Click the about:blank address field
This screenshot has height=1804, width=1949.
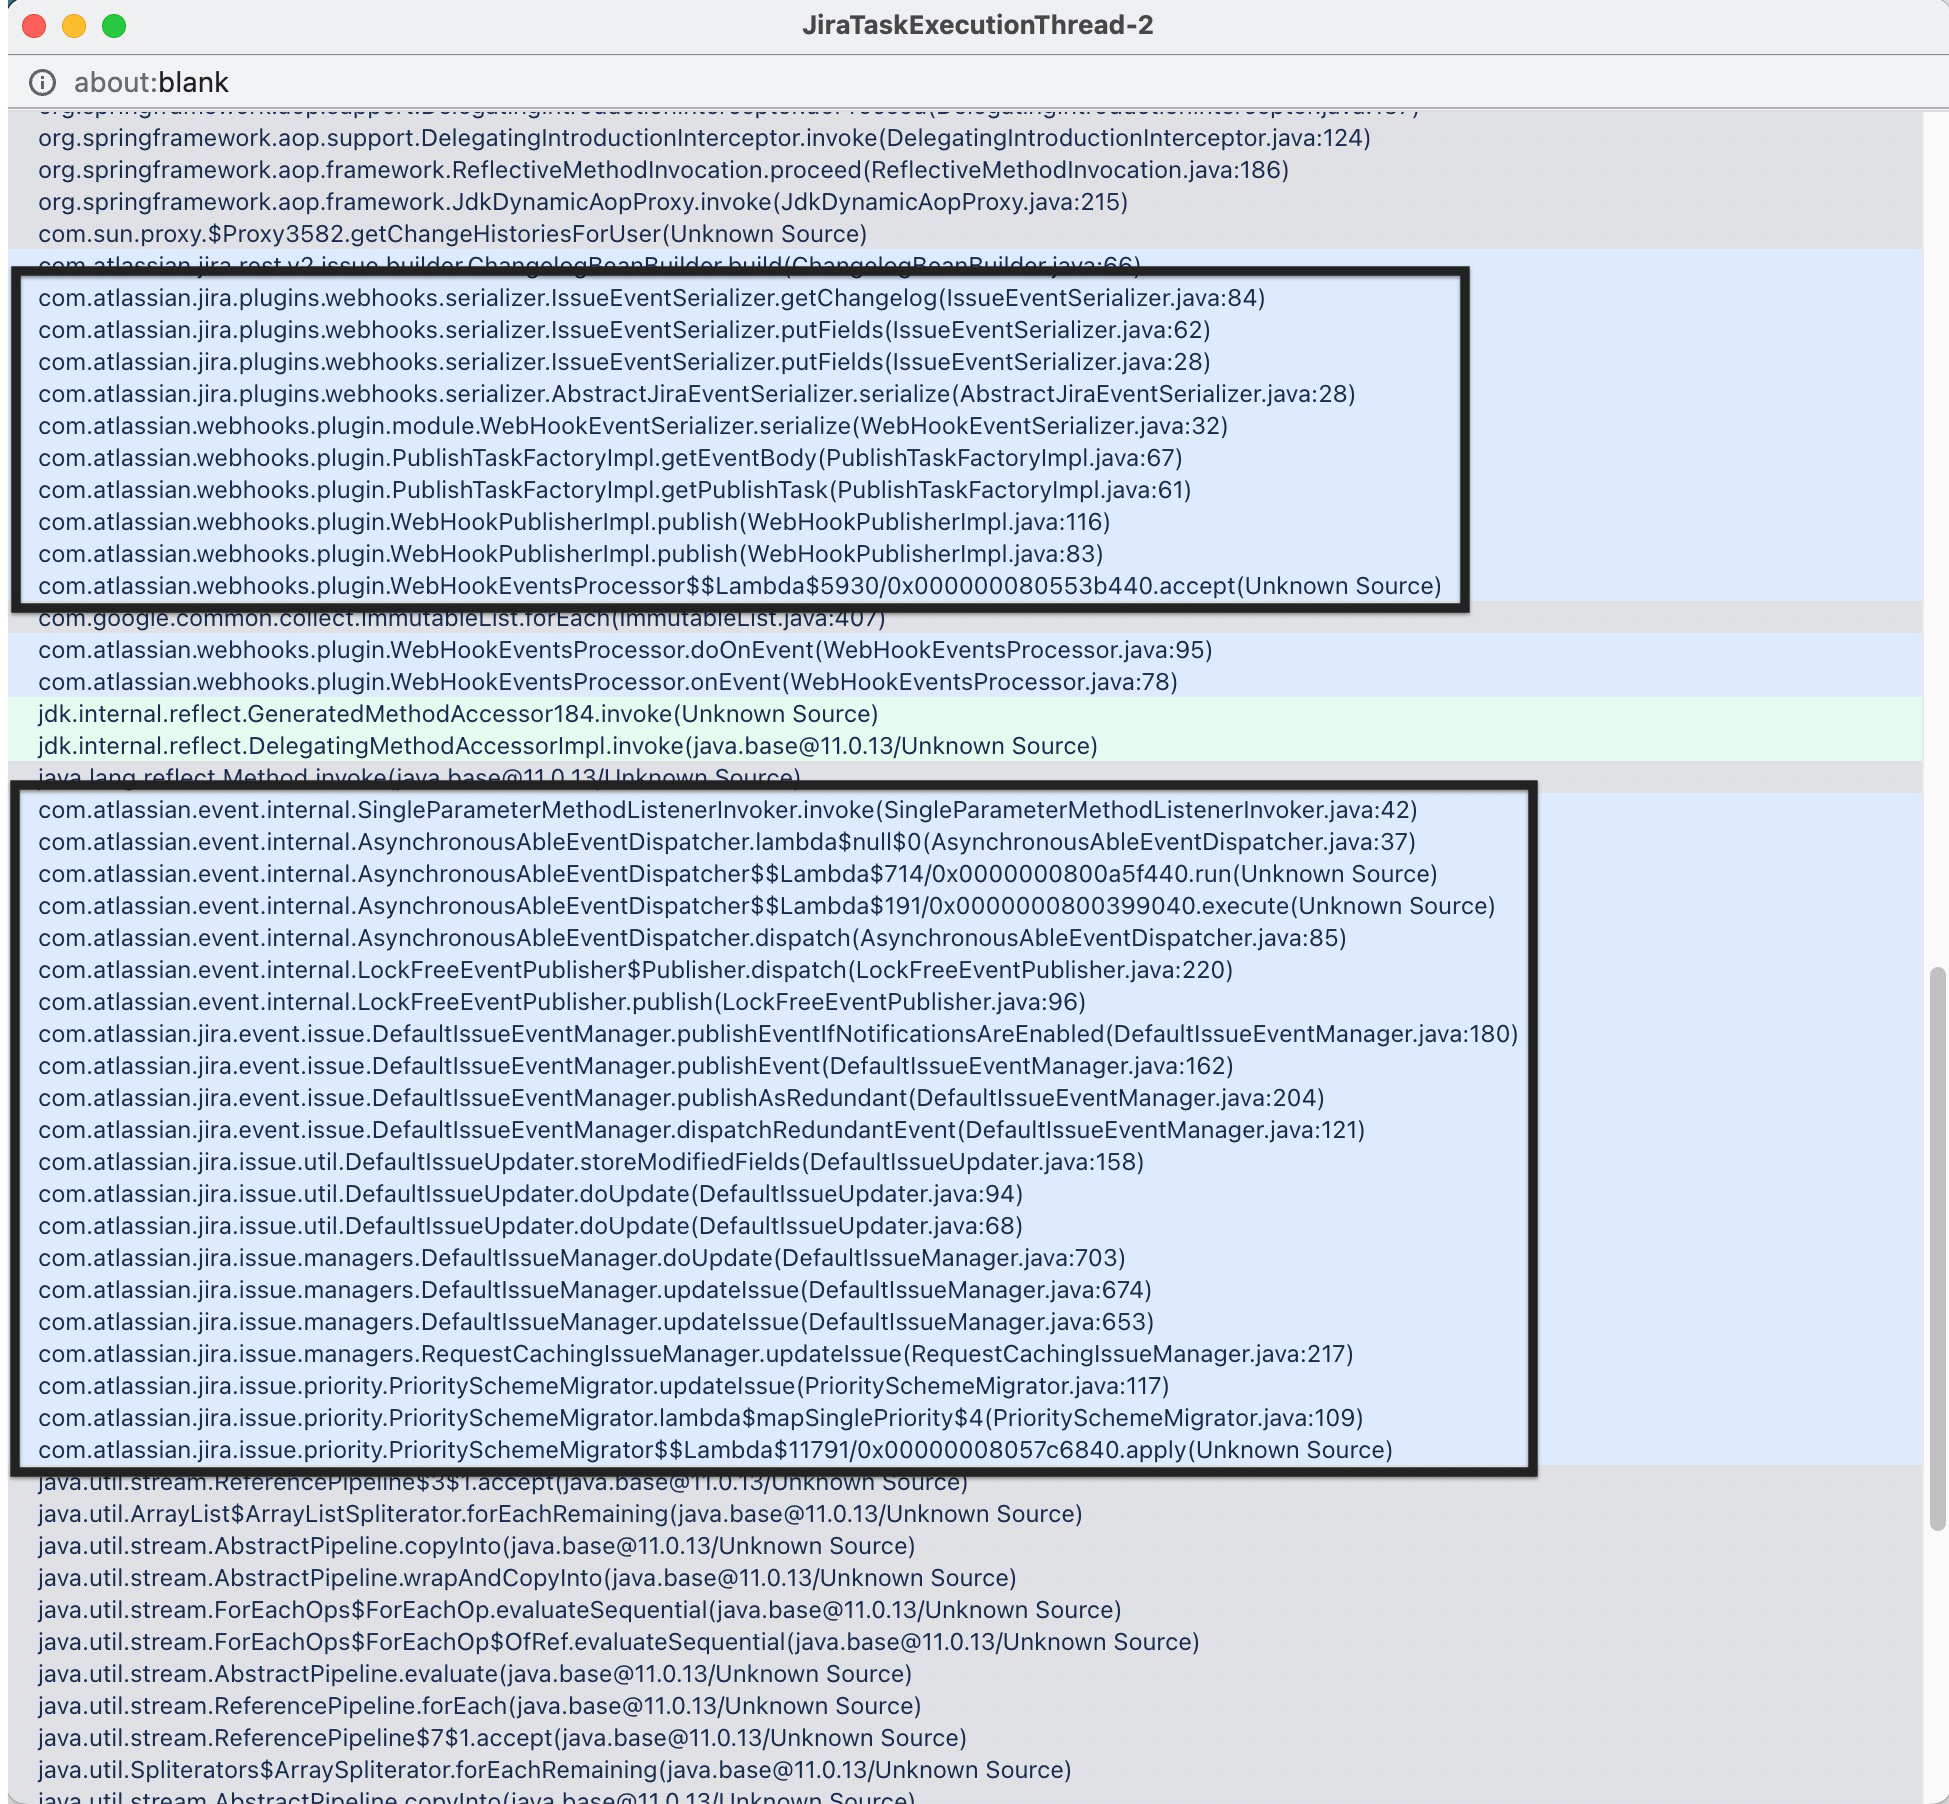(x=151, y=82)
